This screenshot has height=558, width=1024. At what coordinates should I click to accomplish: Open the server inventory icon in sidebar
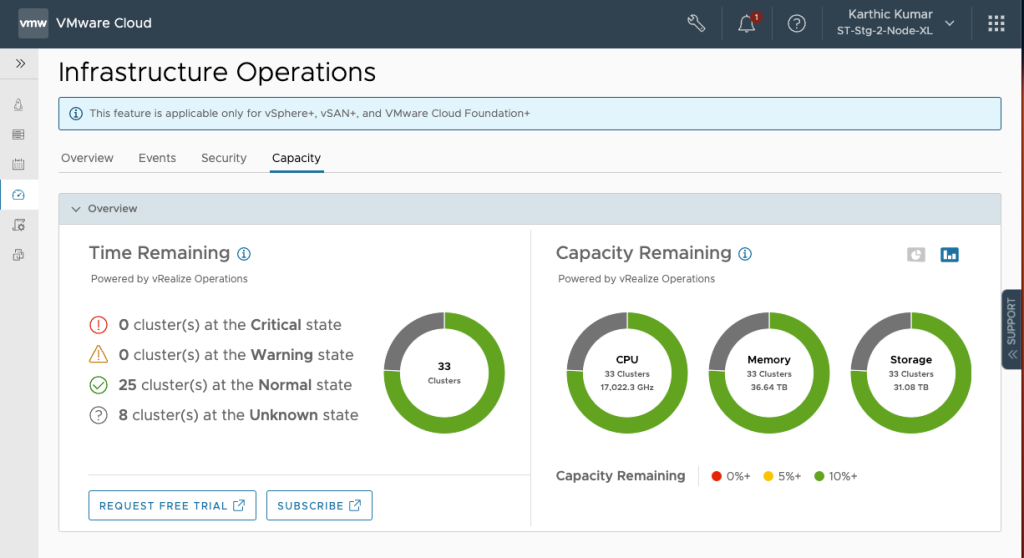coord(19,134)
